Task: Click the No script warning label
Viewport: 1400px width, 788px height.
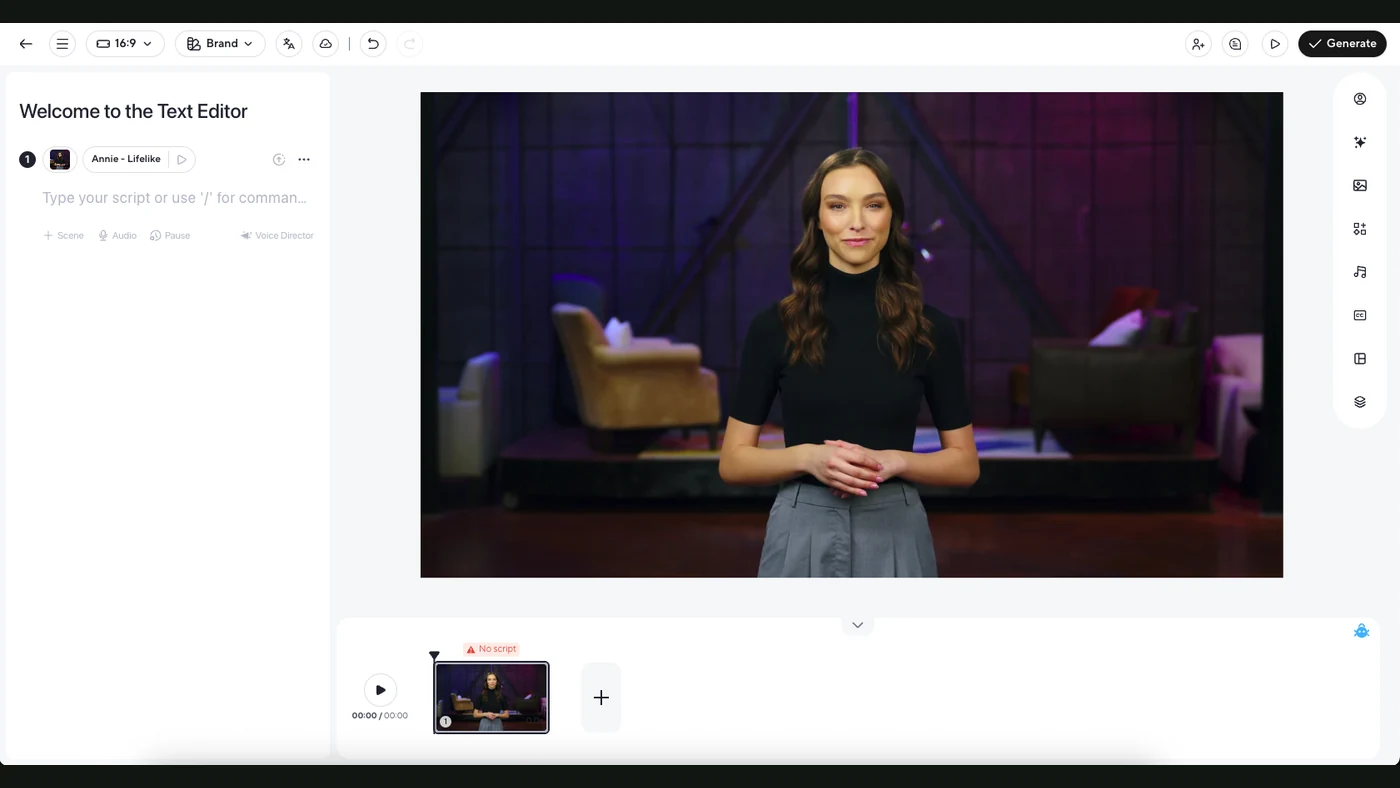Action: coord(491,649)
